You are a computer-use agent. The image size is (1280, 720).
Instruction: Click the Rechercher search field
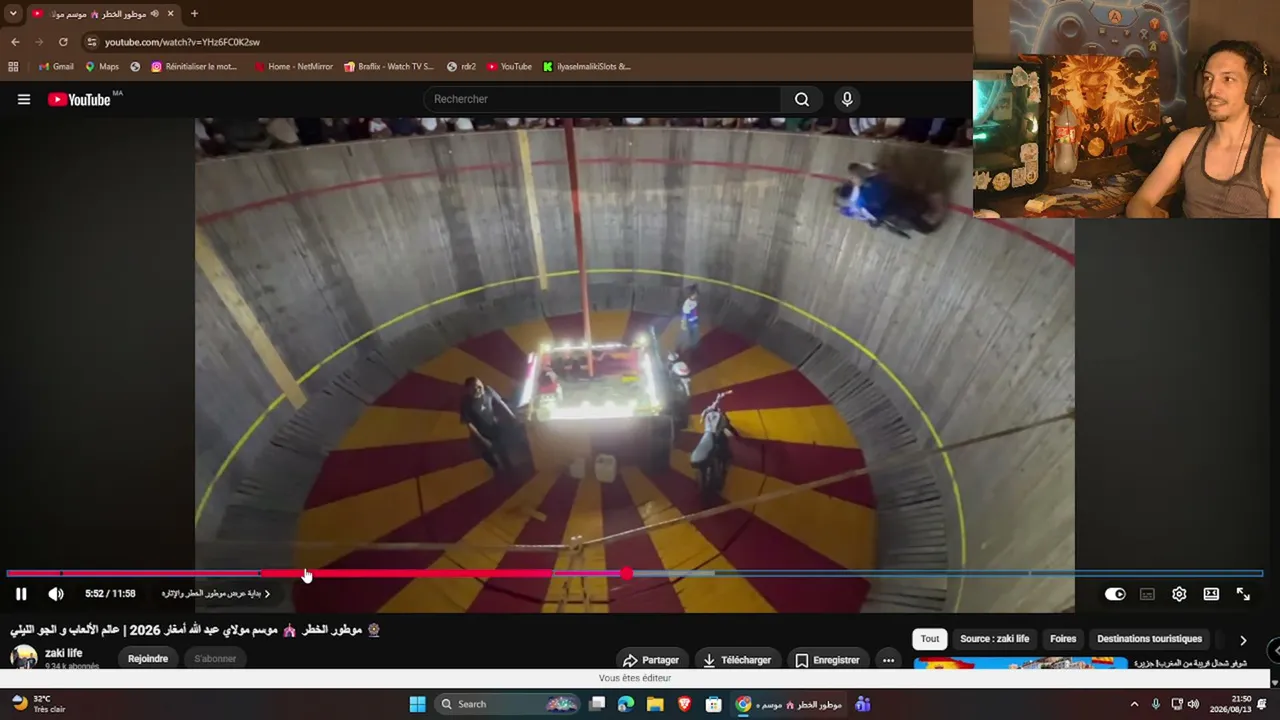[x=604, y=99]
